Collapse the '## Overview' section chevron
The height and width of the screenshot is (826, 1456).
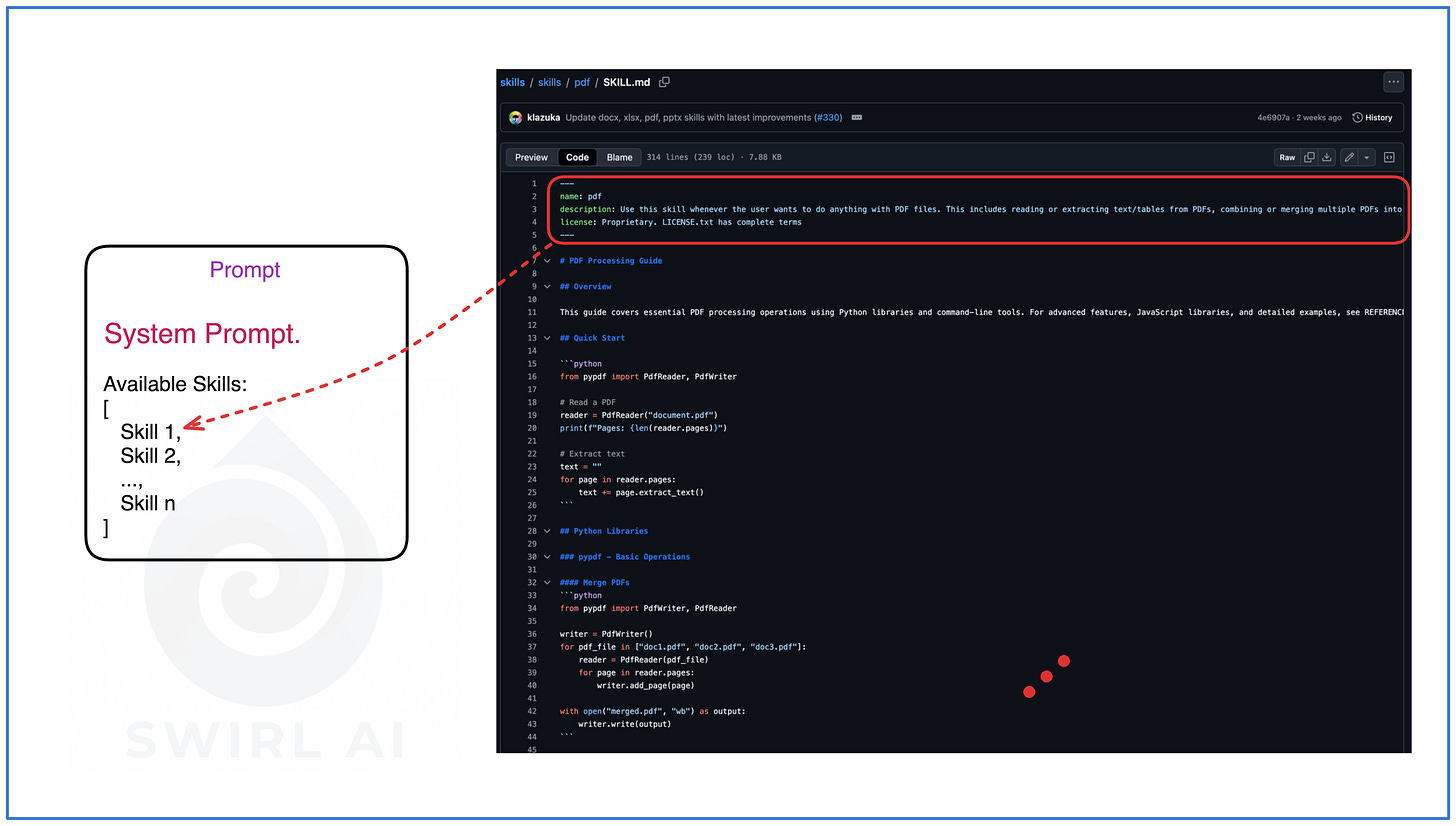click(x=546, y=287)
